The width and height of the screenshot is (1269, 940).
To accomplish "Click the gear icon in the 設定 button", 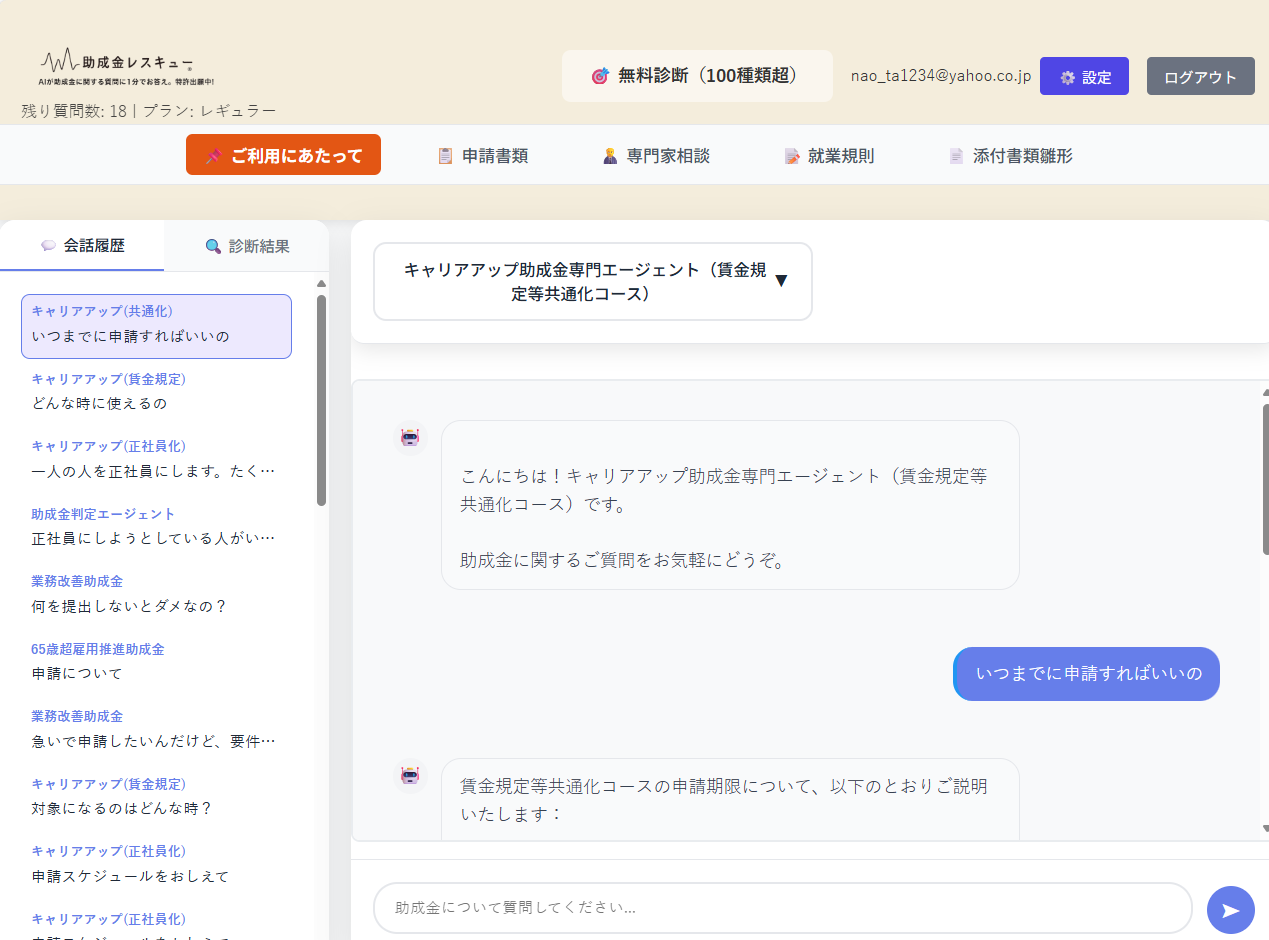I will [1068, 77].
